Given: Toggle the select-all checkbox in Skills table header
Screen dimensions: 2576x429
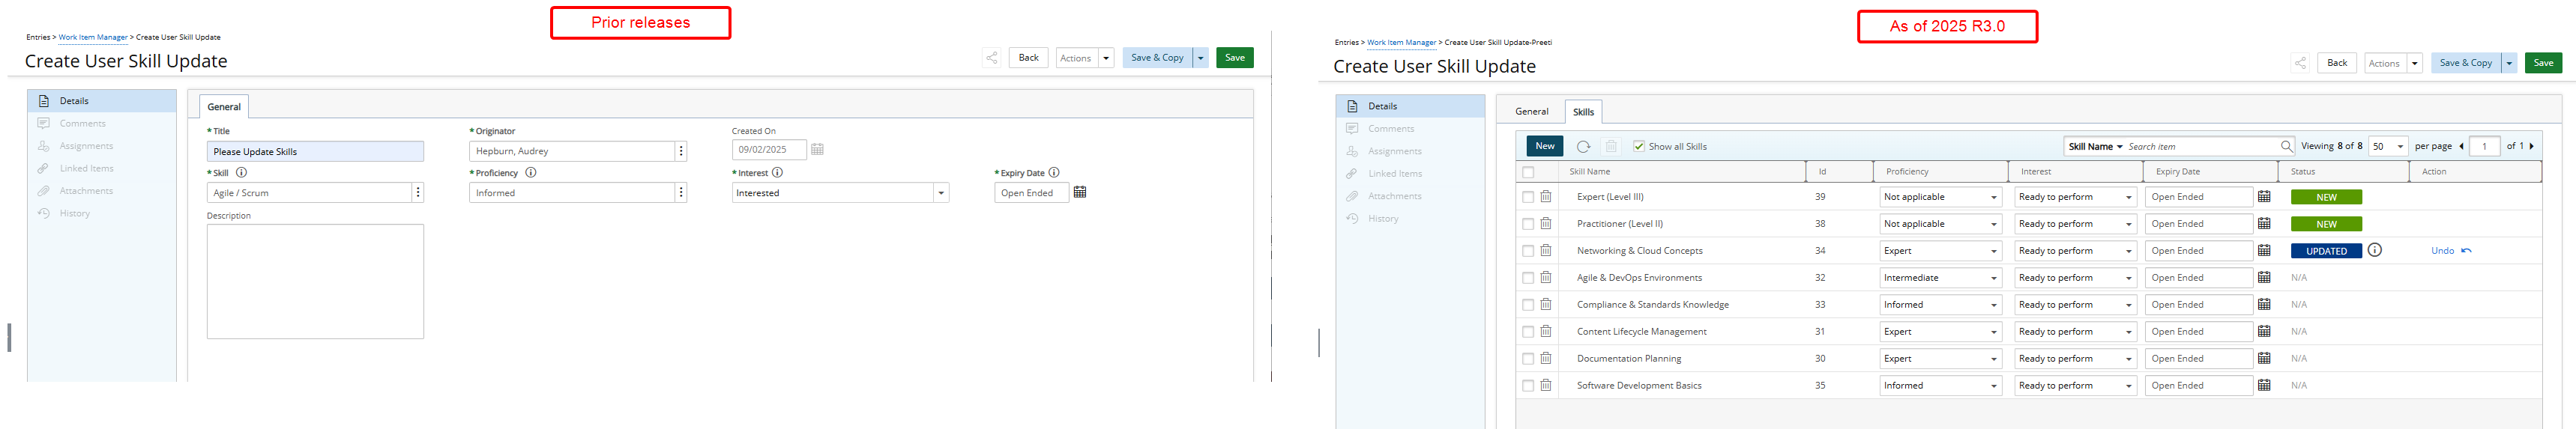Looking at the screenshot, I should click(1528, 173).
